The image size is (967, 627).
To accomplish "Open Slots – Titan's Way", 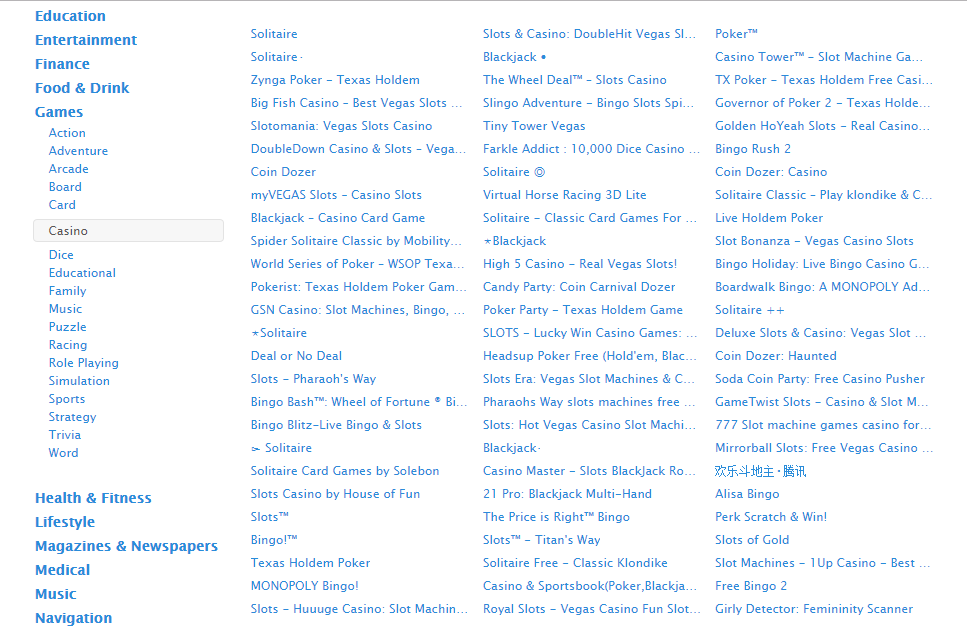I will click(541, 540).
